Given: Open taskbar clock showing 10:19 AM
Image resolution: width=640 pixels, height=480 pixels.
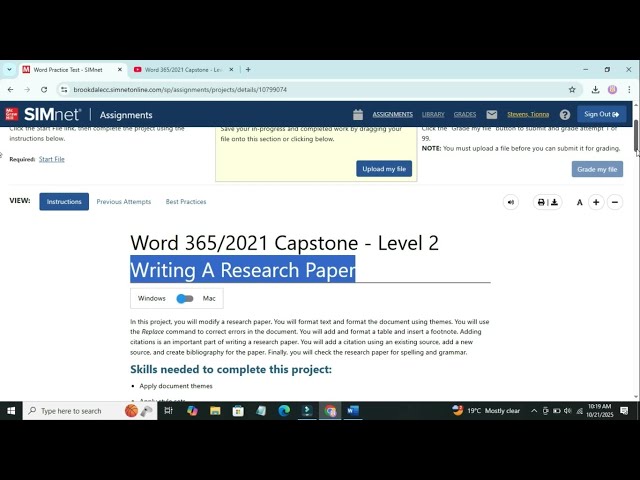Looking at the screenshot, I should (x=600, y=411).
